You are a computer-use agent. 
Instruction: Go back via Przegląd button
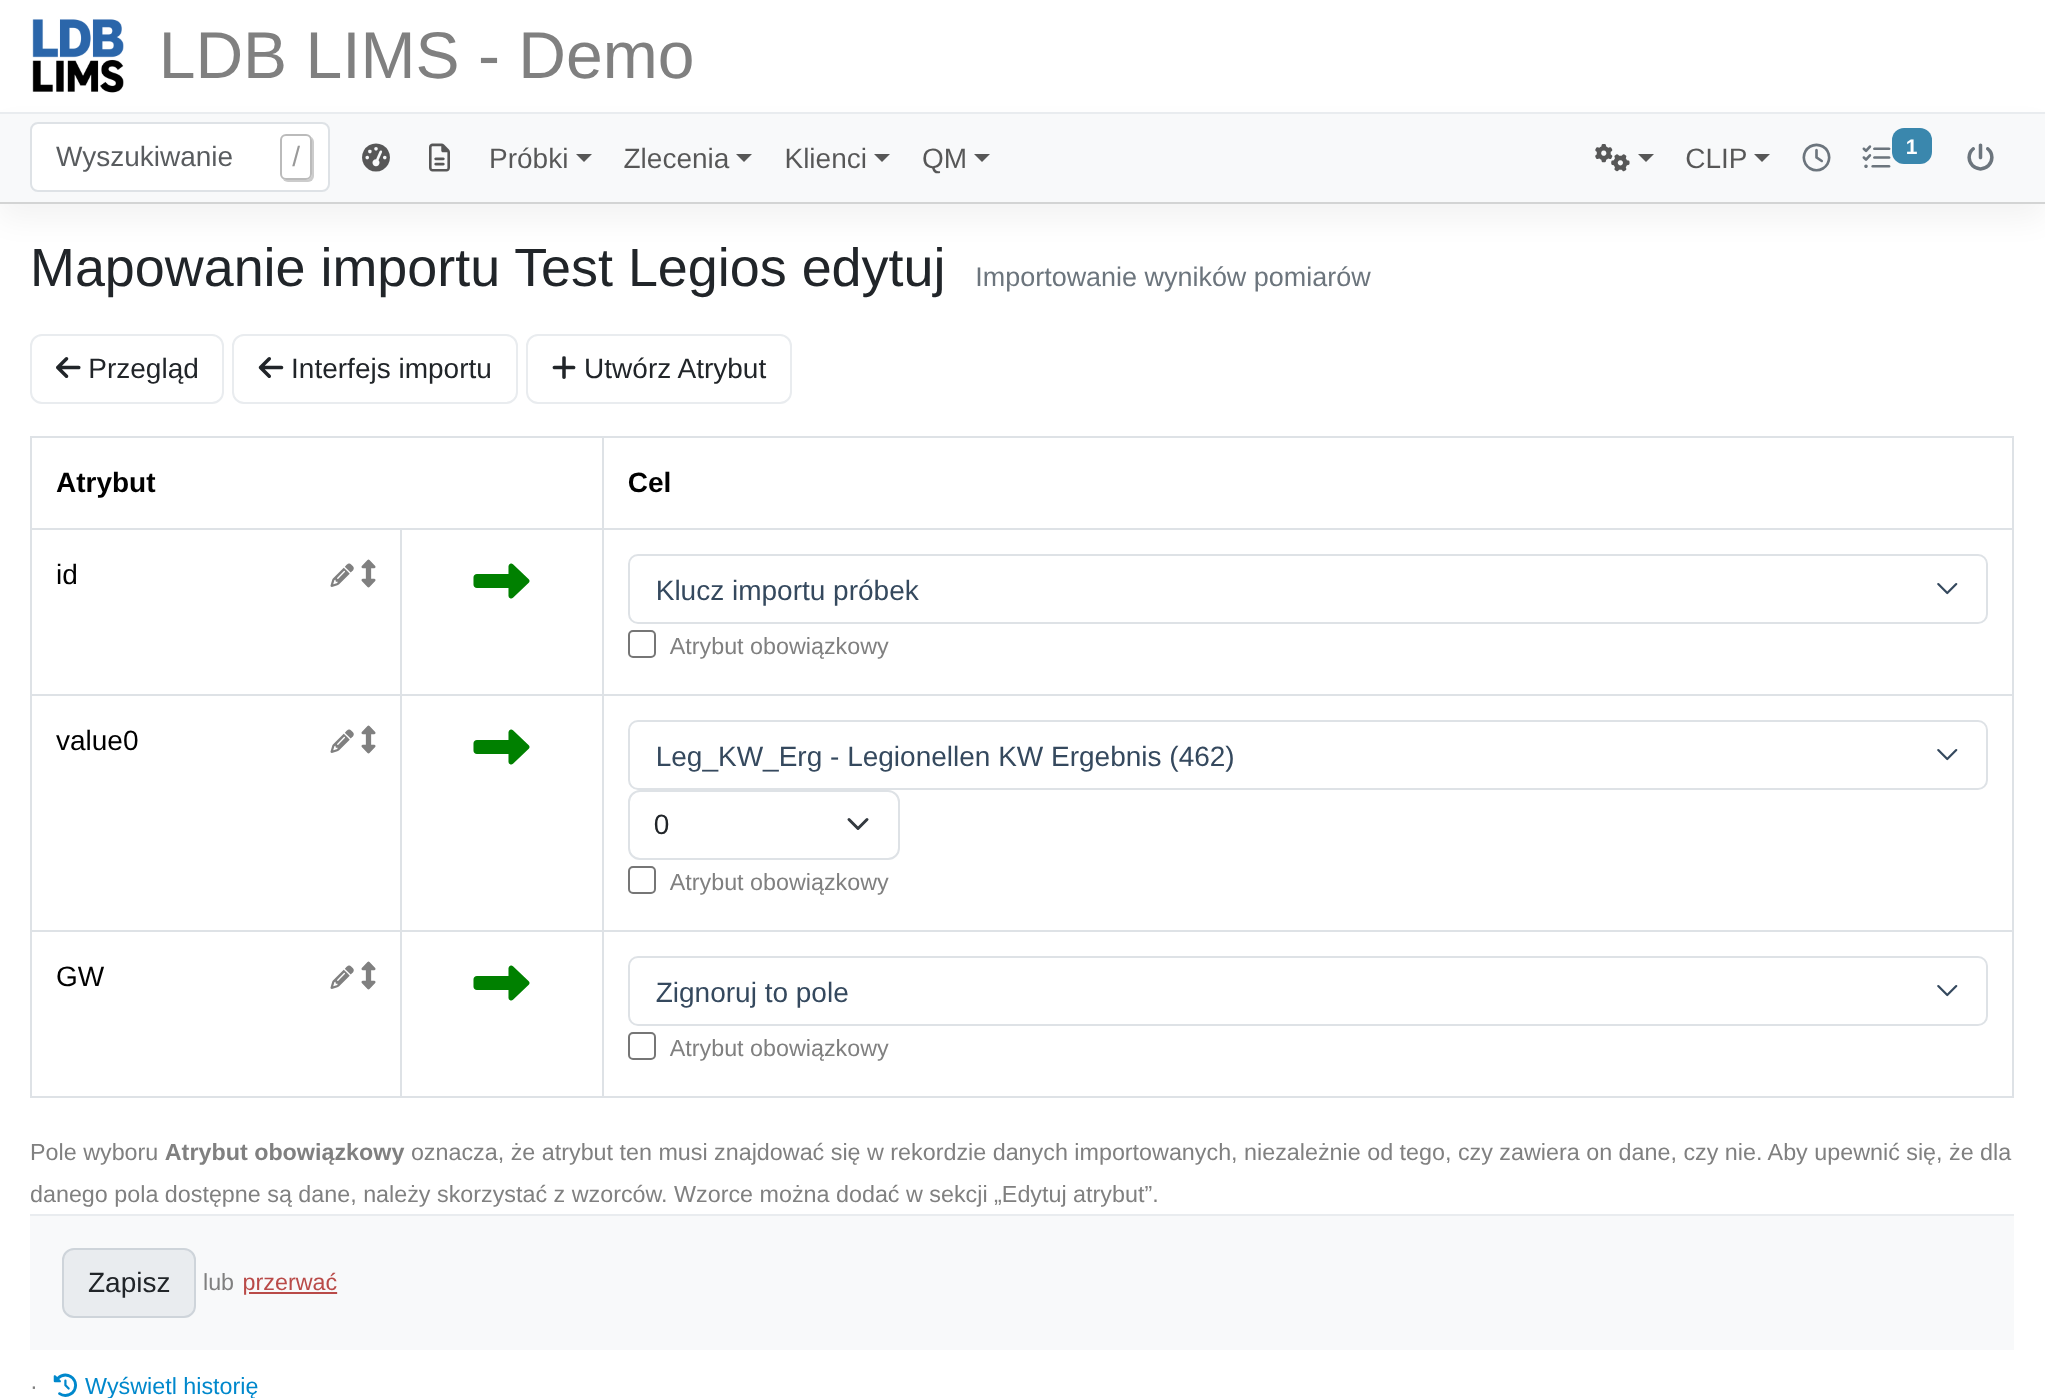[x=127, y=369]
